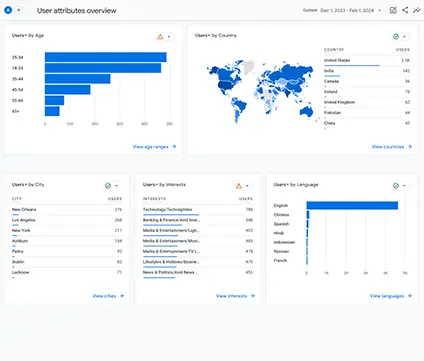Select the India country row
The width and height of the screenshot is (424, 361).
[x=367, y=71]
